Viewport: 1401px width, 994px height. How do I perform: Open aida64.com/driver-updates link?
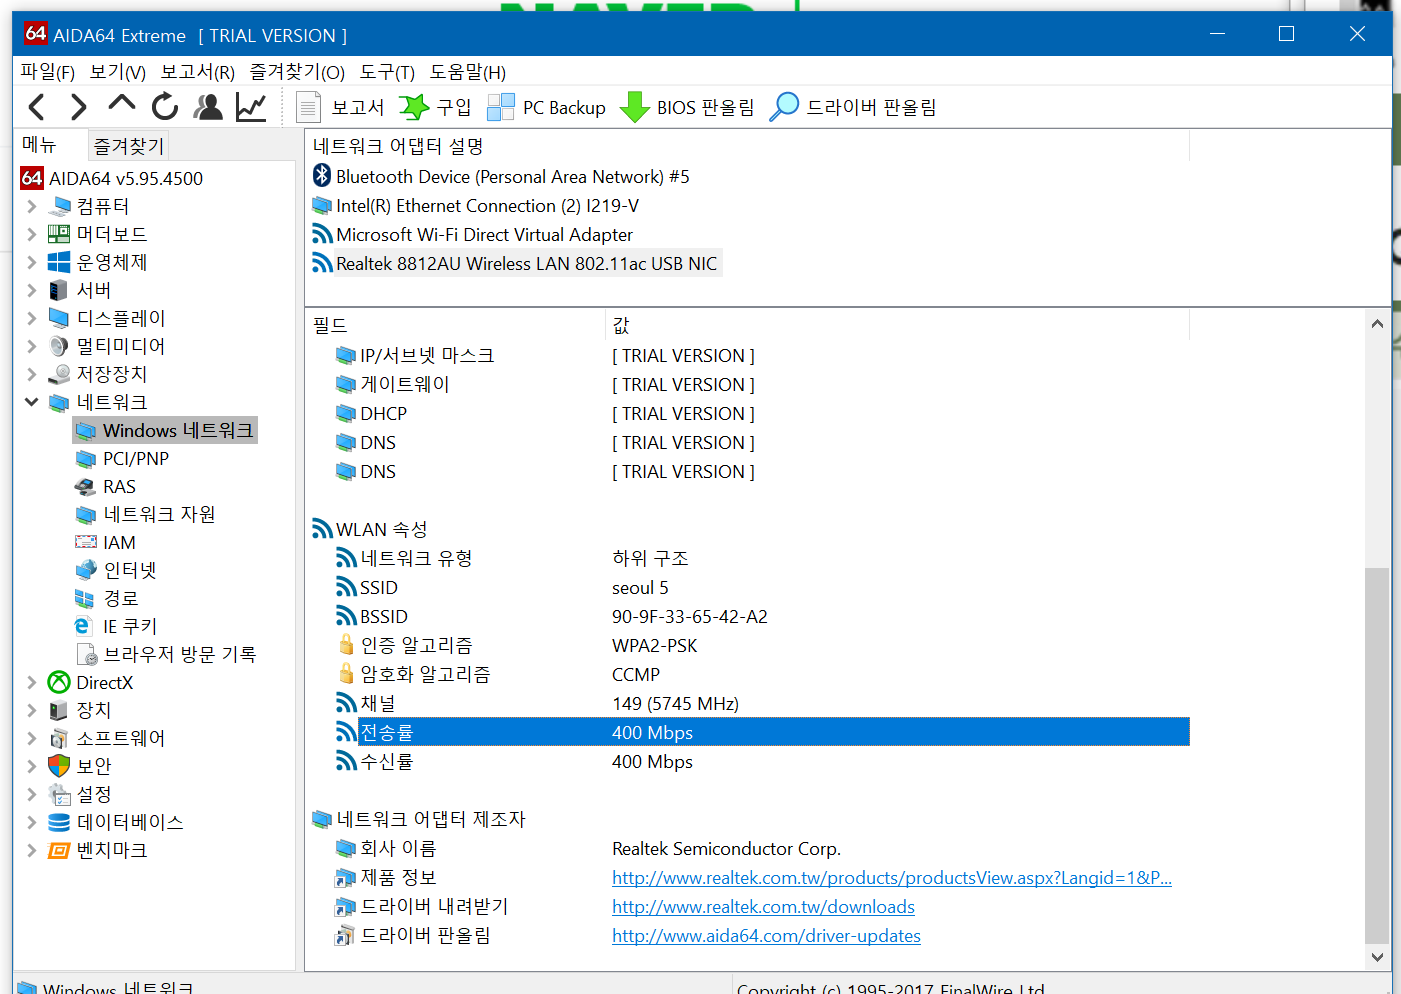(766, 935)
